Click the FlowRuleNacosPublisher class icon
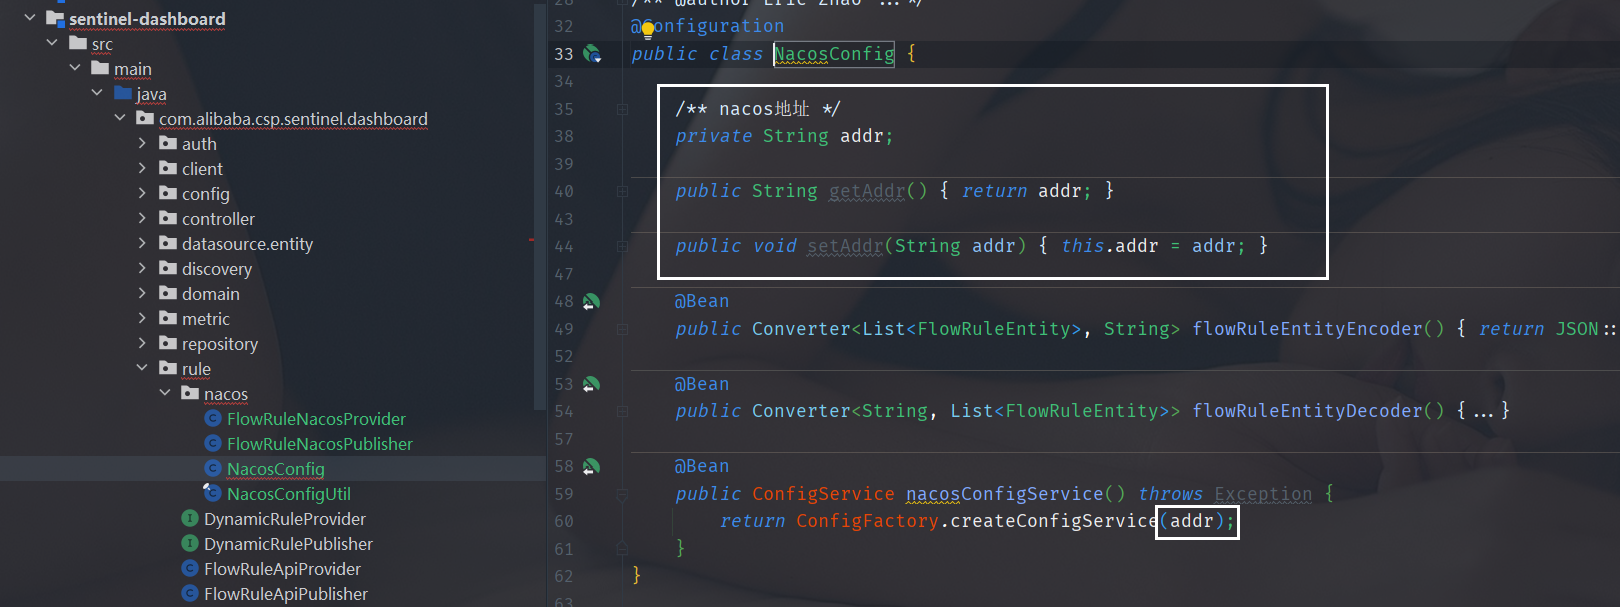1620x607 pixels. (x=212, y=443)
